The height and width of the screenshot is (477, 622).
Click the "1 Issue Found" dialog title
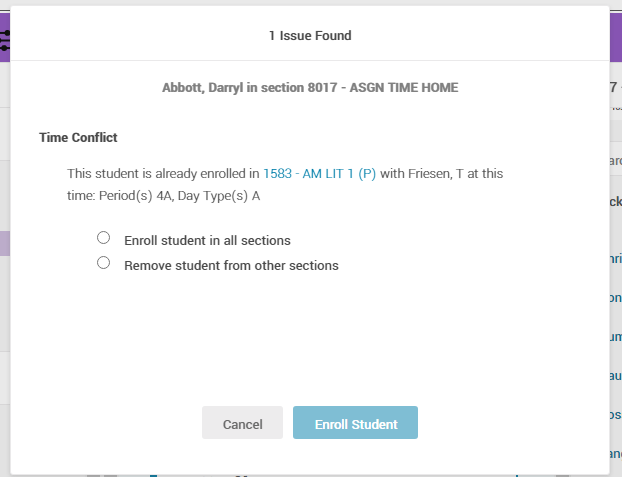point(310,36)
